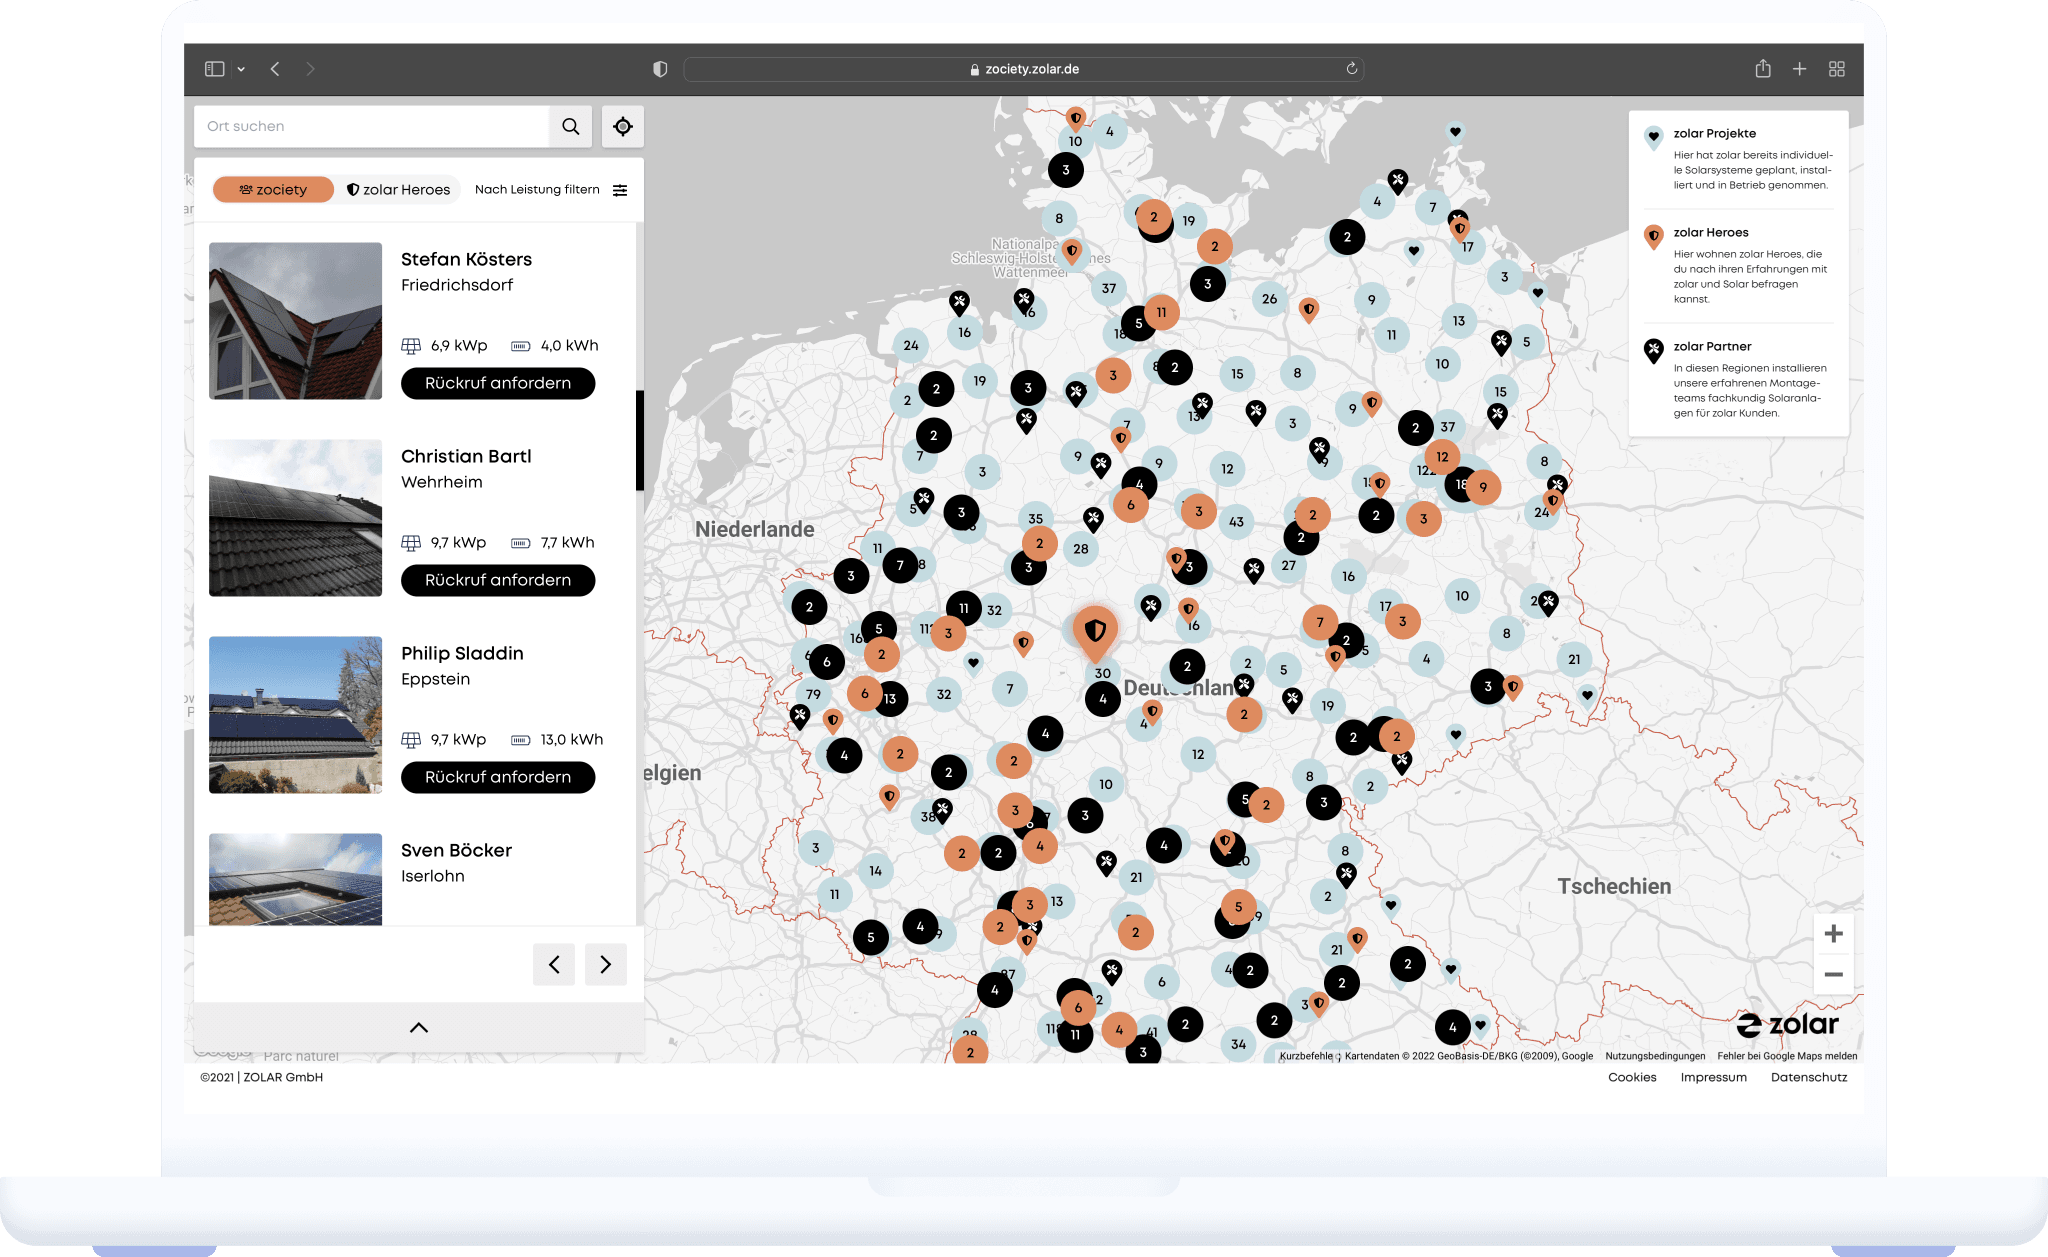Go back with the browser back arrow
This screenshot has height=1257, width=2048.
pyautogui.click(x=275, y=69)
